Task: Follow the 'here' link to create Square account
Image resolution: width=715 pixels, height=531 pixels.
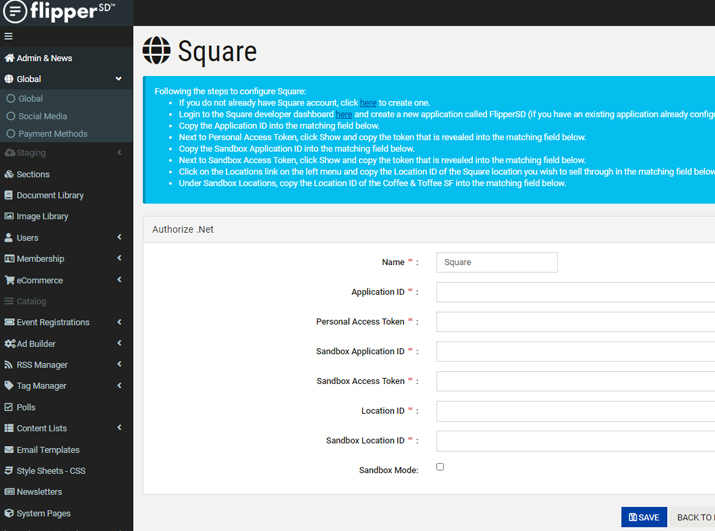Action: [368, 103]
